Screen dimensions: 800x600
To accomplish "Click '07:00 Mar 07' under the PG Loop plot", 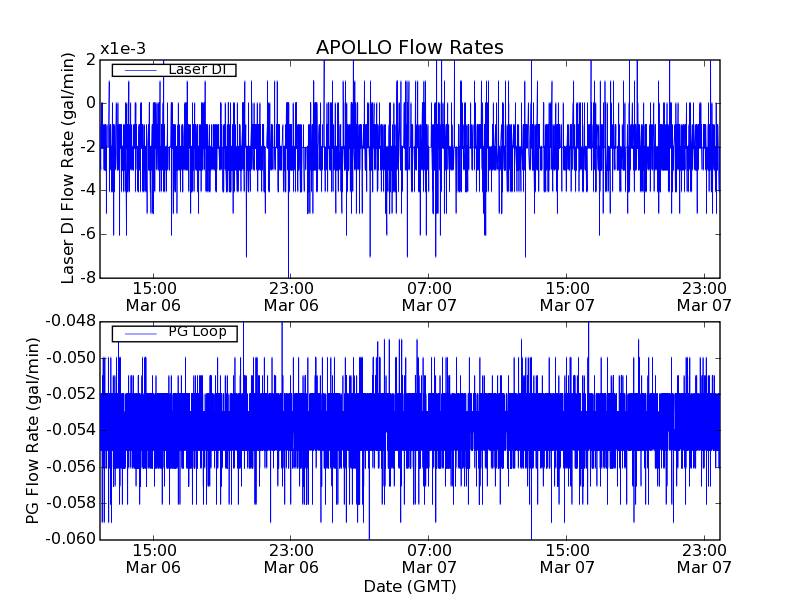I will 429,559.
